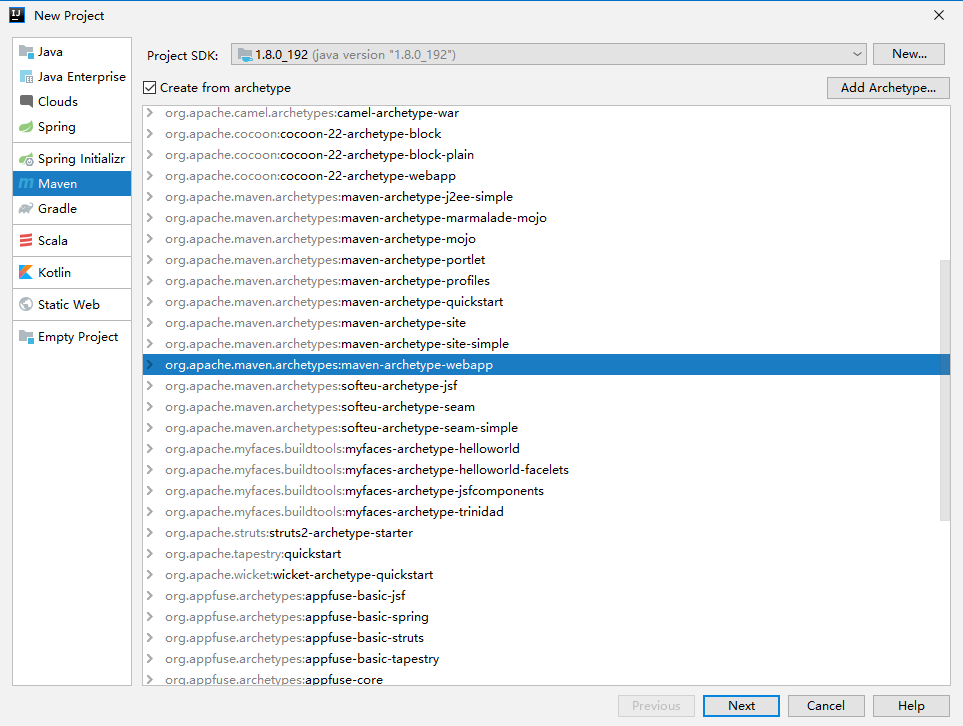
Task: Select the Gradle project type
Action: click(72, 209)
